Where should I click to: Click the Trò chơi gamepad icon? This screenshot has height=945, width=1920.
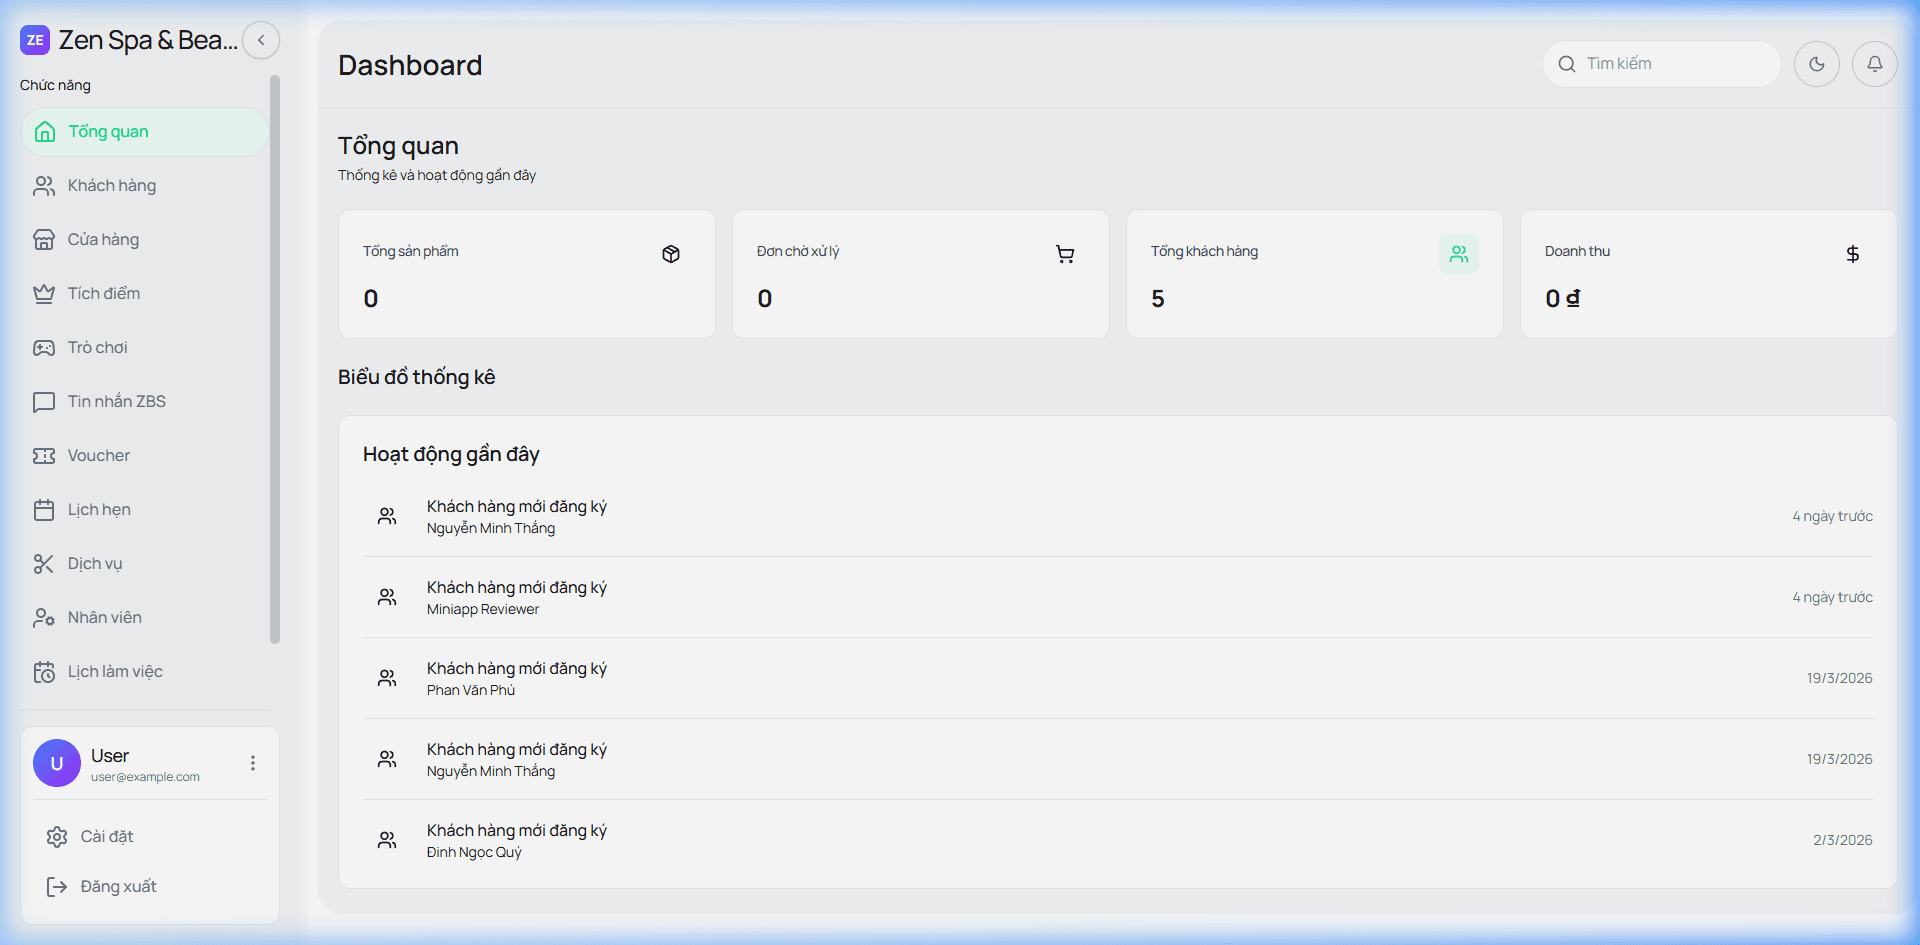coord(44,348)
